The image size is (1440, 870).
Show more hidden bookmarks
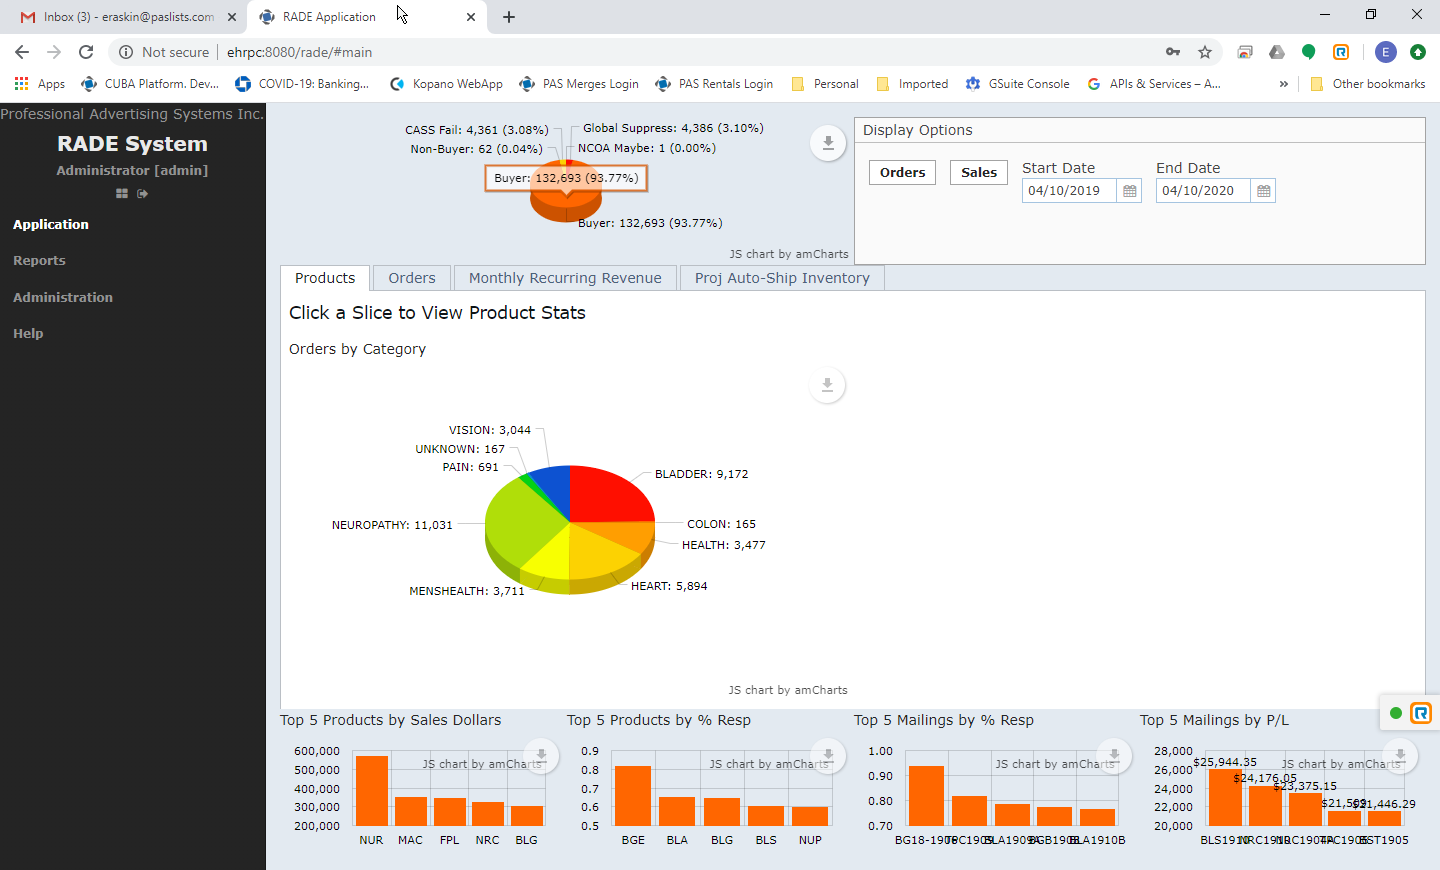[x=1283, y=84]
